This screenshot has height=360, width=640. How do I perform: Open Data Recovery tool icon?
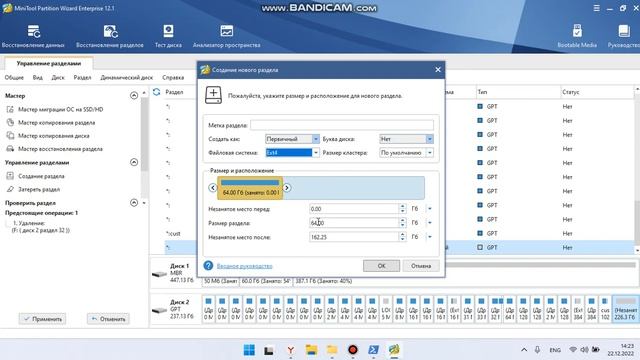coord(33,31)
